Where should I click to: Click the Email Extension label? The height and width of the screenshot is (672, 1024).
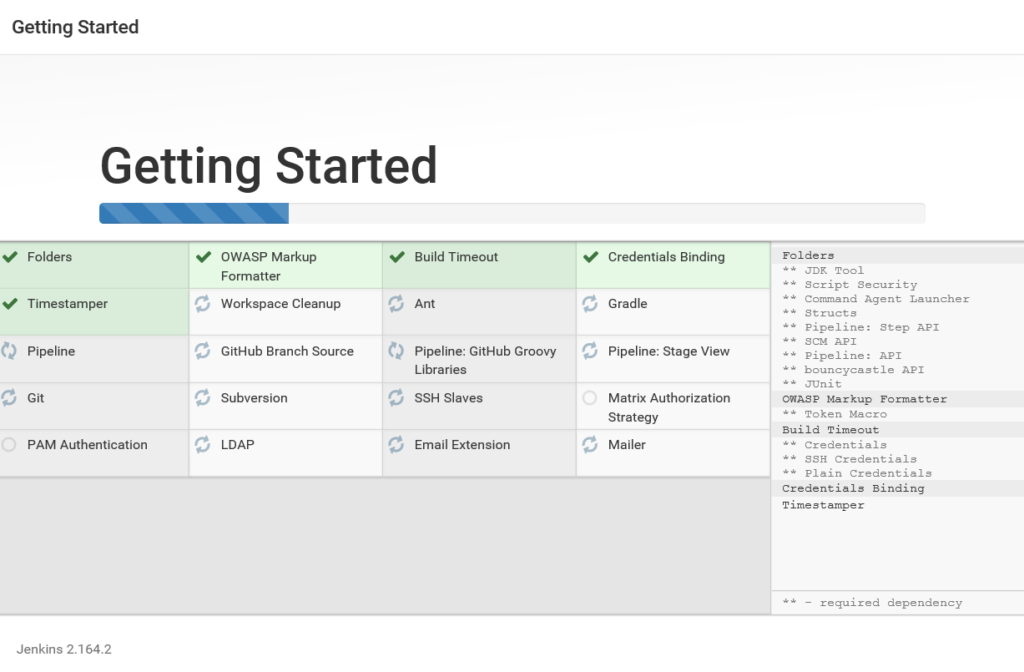pyautogui.click(x=462, y=445)
